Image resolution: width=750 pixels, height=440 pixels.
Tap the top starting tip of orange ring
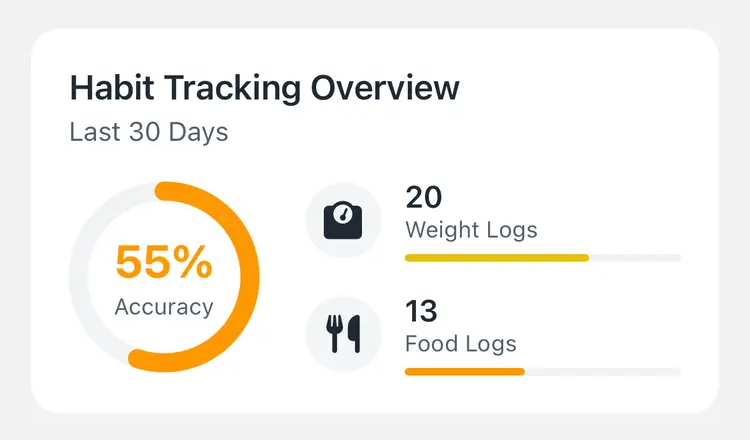[165, 191]
